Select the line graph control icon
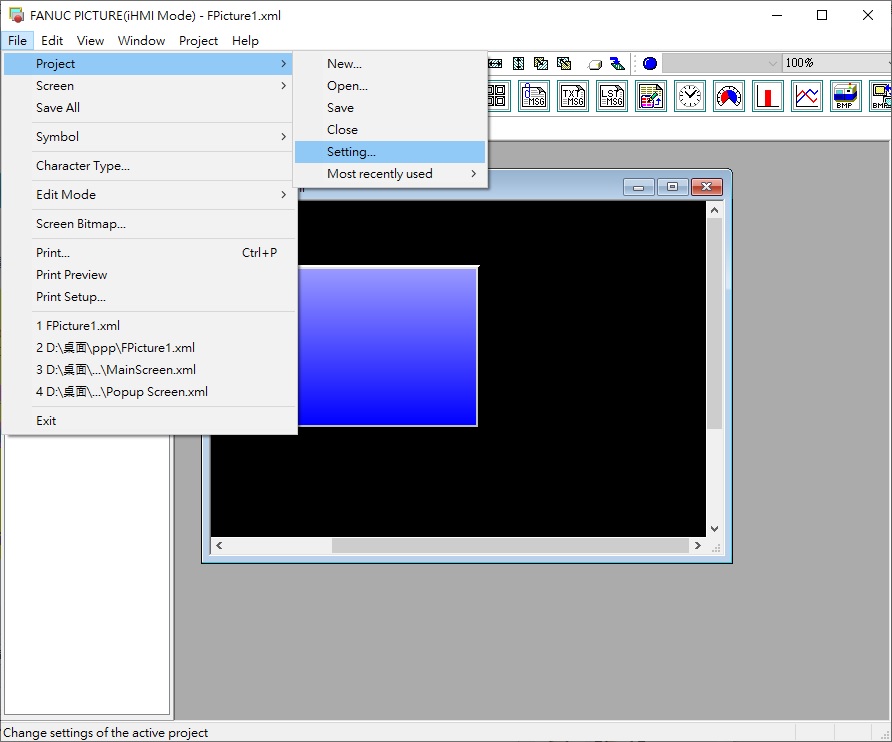 click(x=807, y=96)
